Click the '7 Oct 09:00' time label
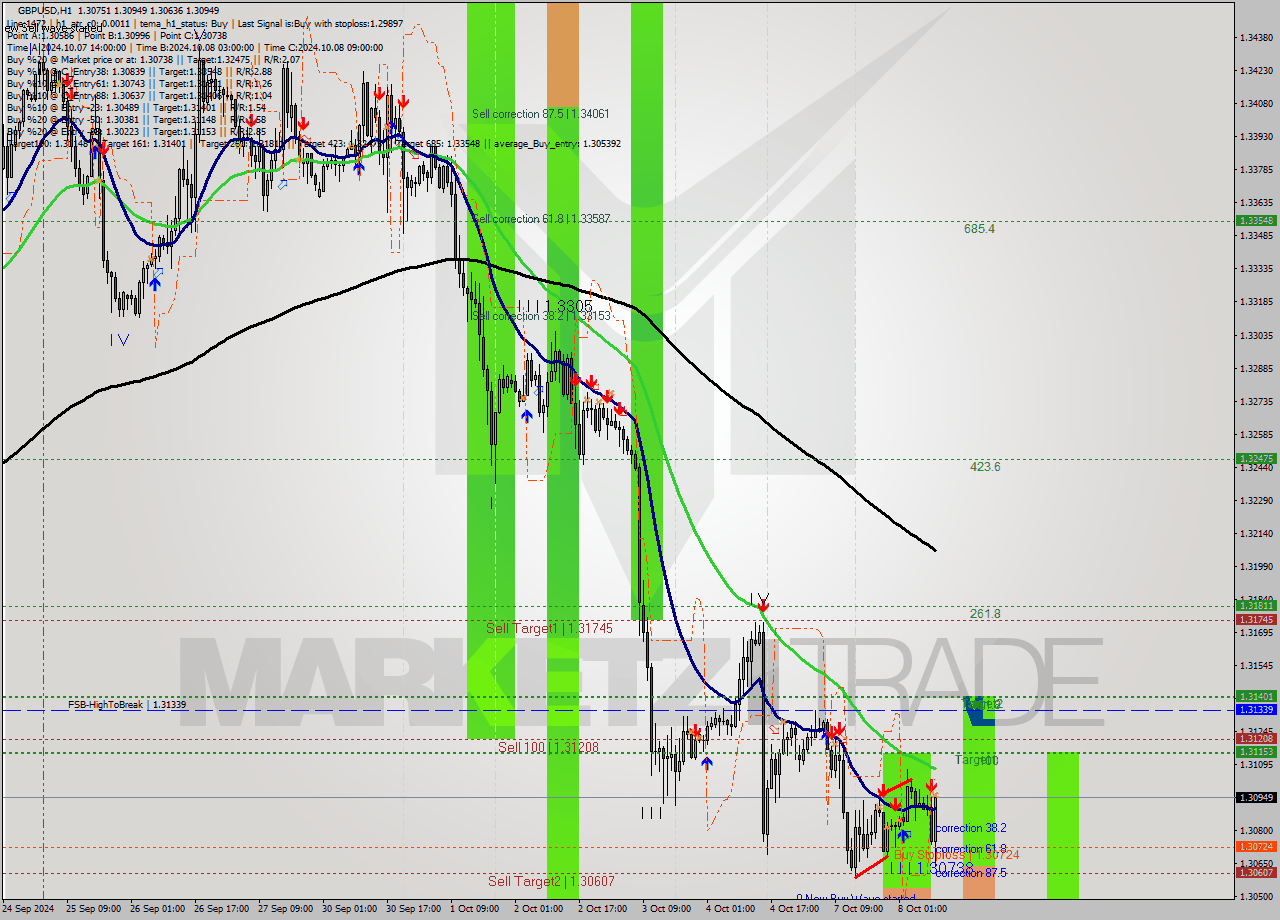Image resolution: width=1280 pixels, height=920 pixels. (858, 909)
